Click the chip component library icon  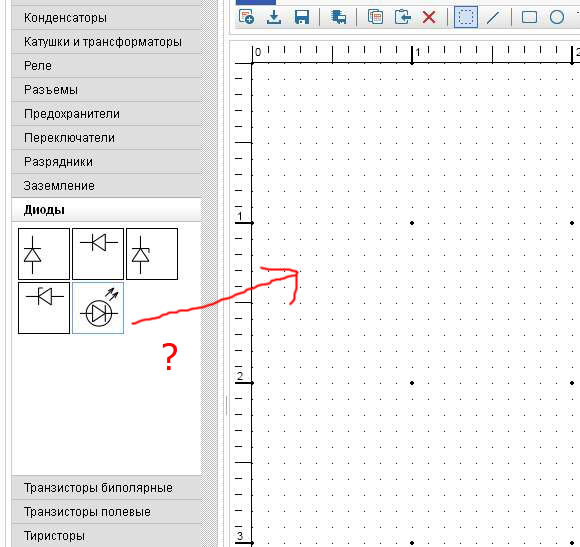pyautogui.click(x=338, y=17)
